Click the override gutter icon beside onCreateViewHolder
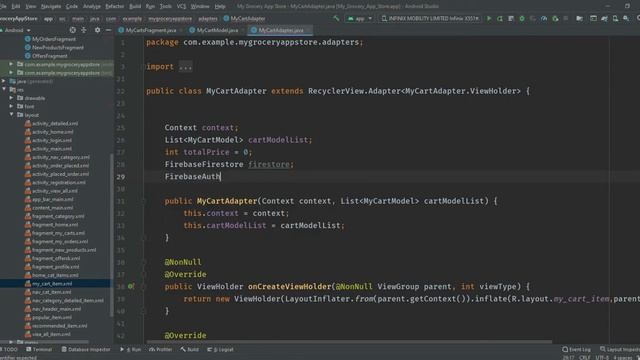This screenshot has width=640, height=360. tap(131, 287)
